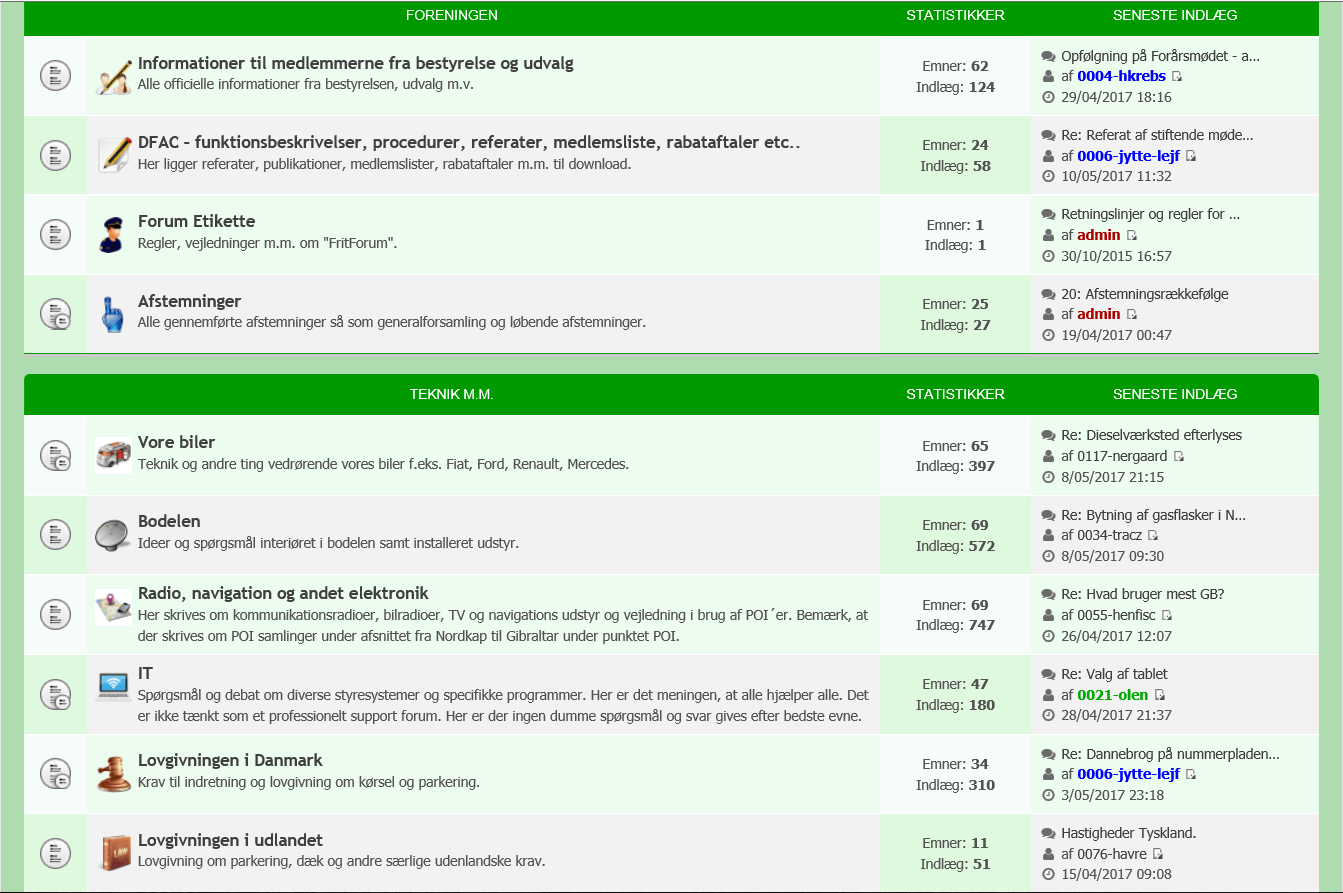Open the Vore biler forum
Screen dimensions: 1343x893
click(x=176, y=442)
